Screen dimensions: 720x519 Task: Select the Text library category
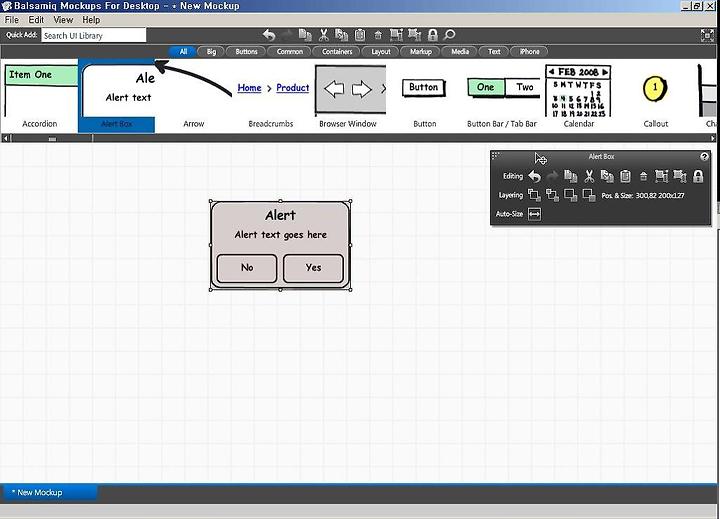[x=494, y=51]
